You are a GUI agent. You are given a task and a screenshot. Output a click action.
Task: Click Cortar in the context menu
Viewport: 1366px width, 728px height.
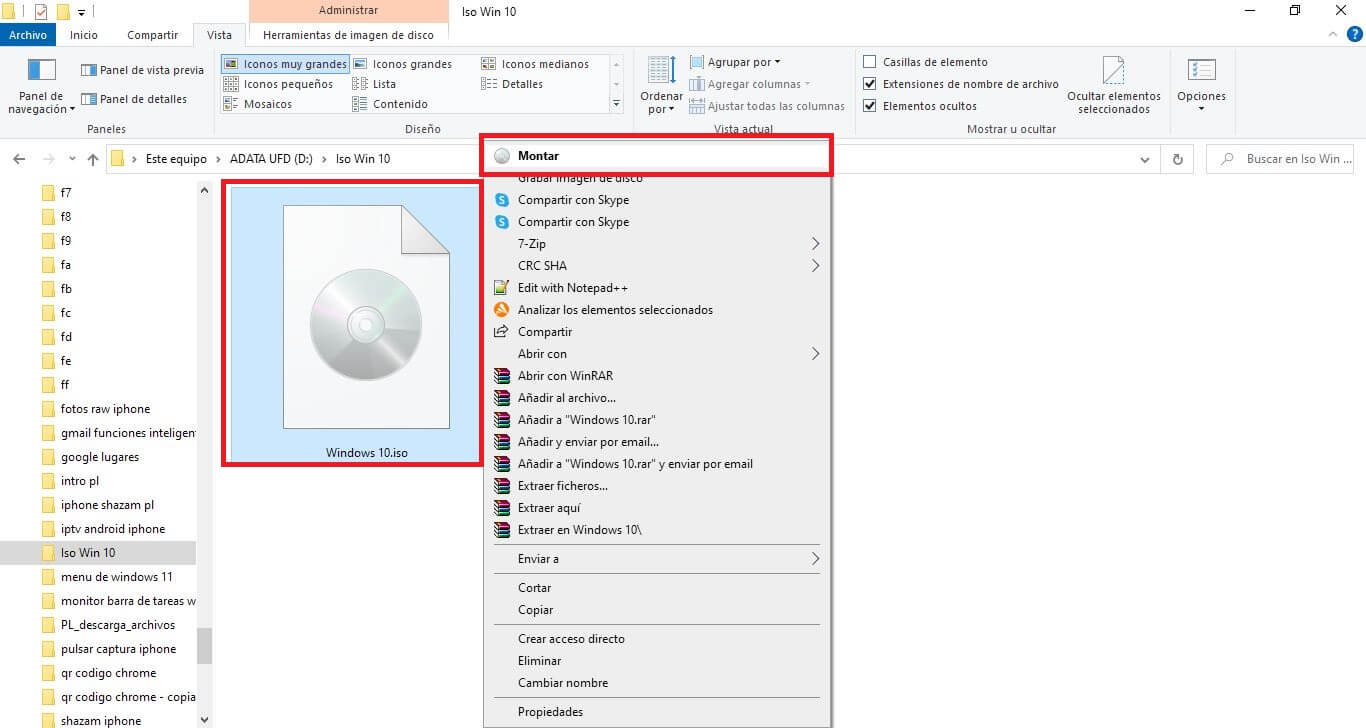[656, 588]
